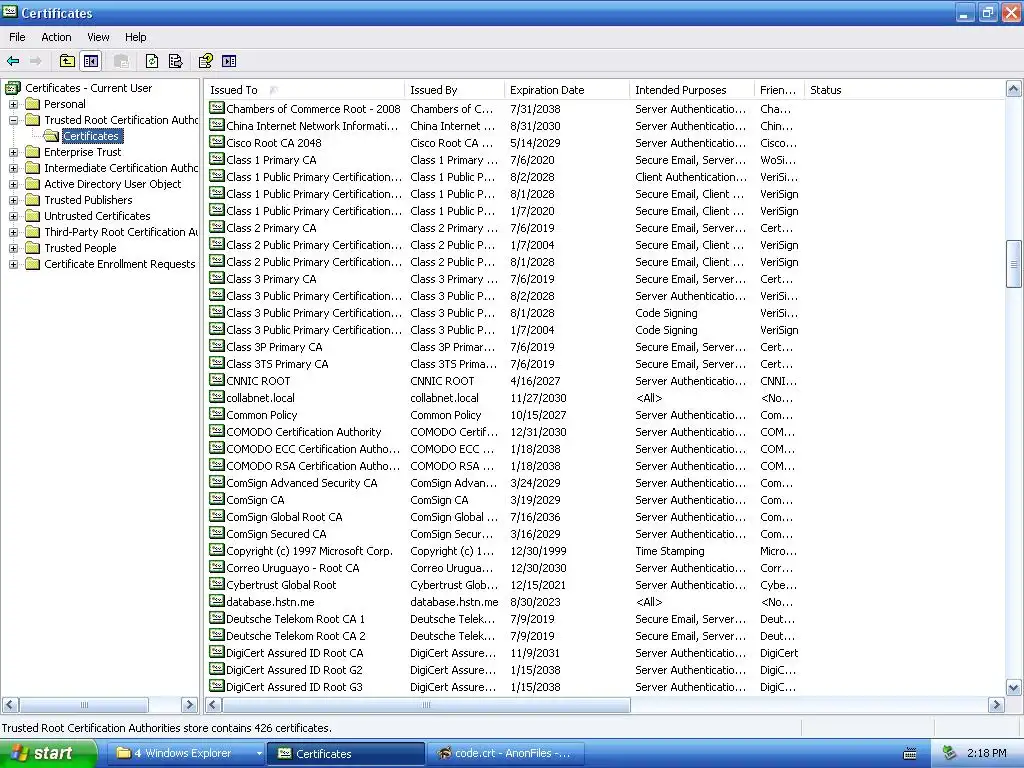Select COMODO Certification Authority certificate icon
Screen dimensions: 1024x768
pyautogui.click(x=216, y=431)
